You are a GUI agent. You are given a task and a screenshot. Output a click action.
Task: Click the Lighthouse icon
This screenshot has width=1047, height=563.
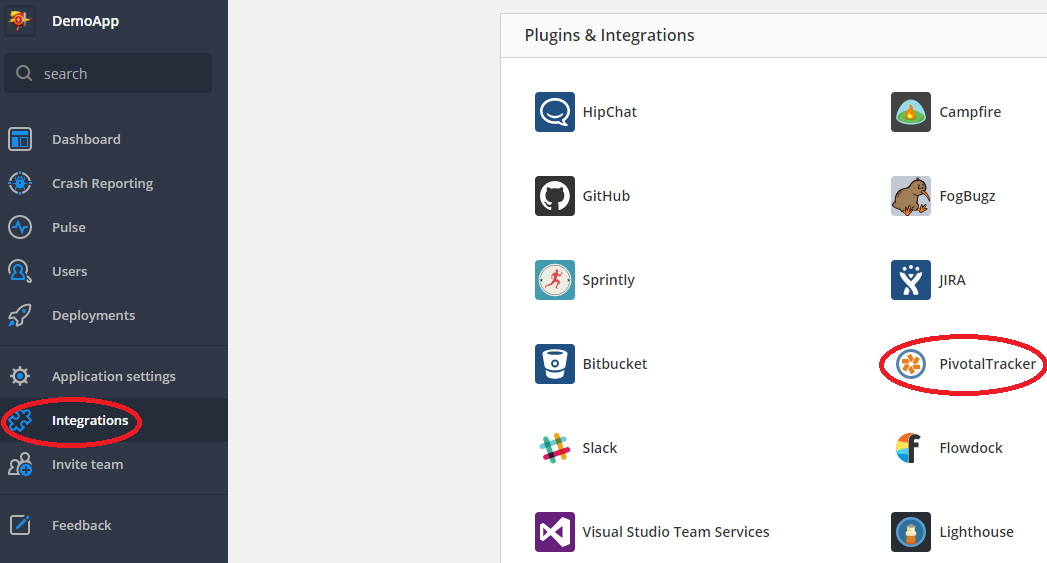pyautogui.click(x=911, y=532)
